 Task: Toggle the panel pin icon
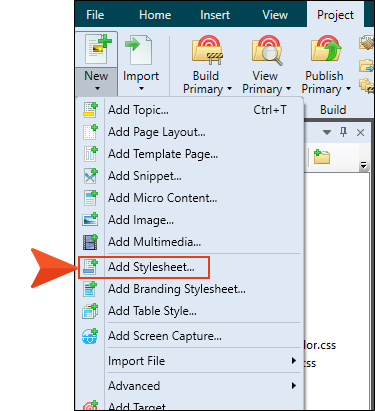point(343,132)
